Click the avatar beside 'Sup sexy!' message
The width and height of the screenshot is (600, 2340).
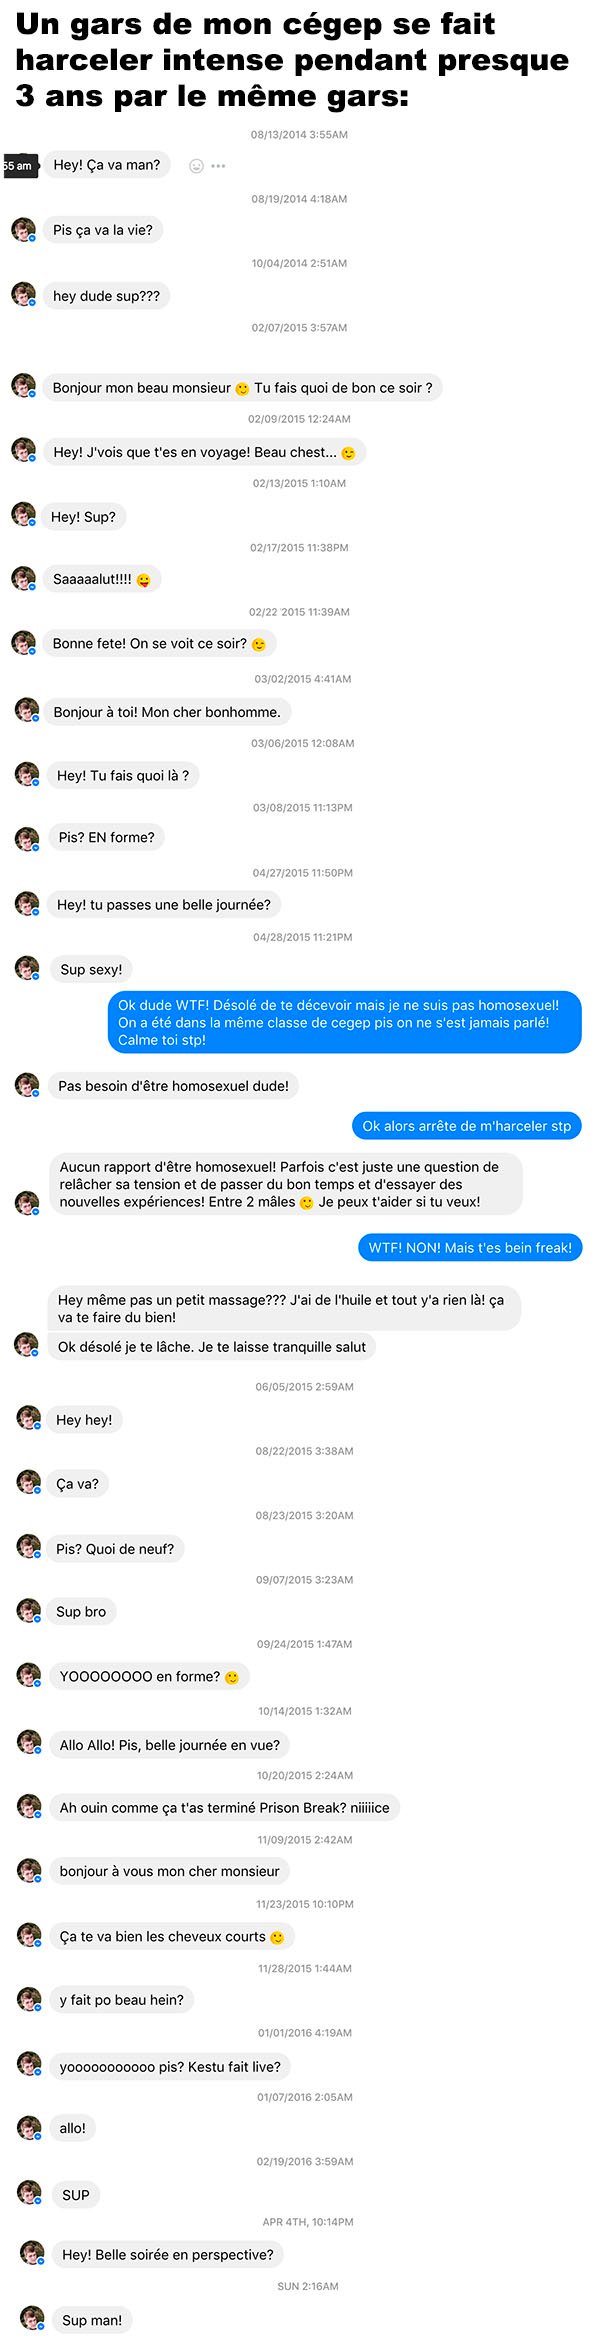(x=27, y=969)
